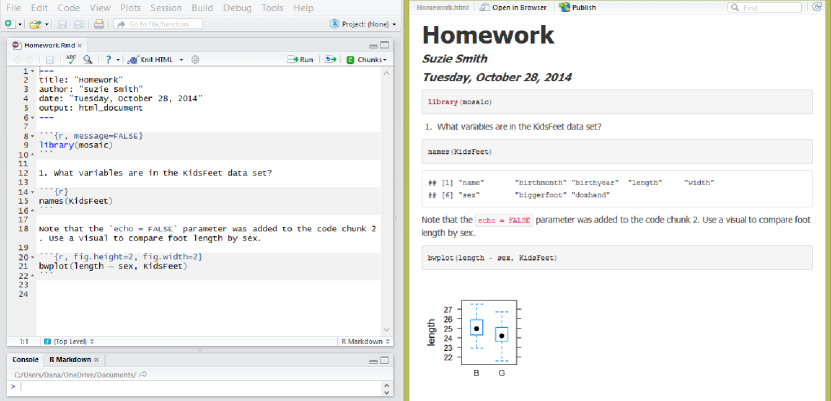
Task: Refresh the HTML preview pane
Action: tap(820, 7)
